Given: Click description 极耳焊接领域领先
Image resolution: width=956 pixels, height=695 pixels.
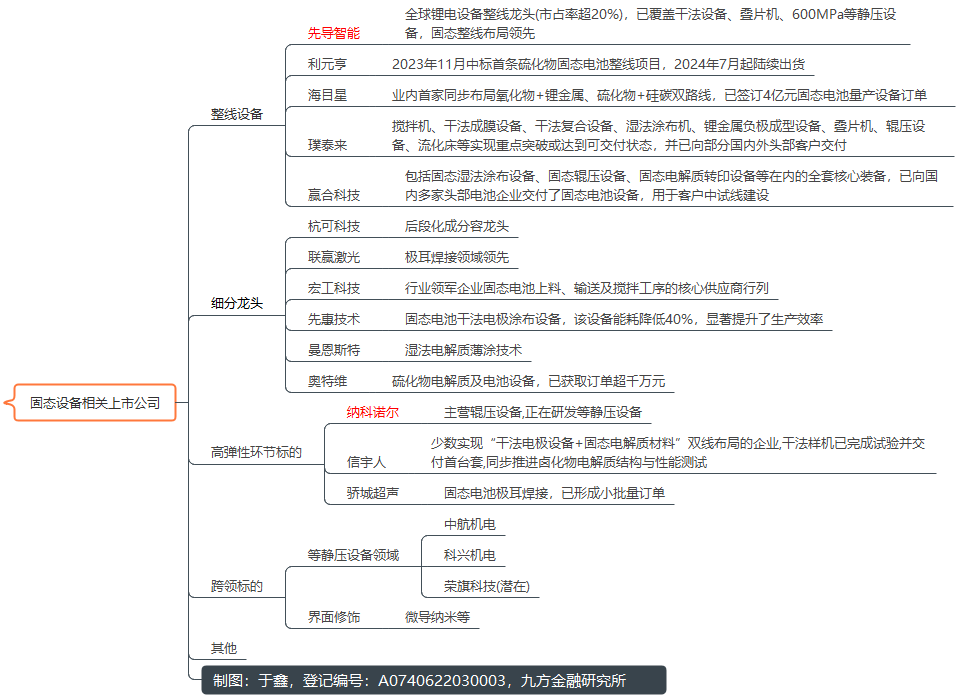Looking at the screenshot, I should click(x=457, y=257).
